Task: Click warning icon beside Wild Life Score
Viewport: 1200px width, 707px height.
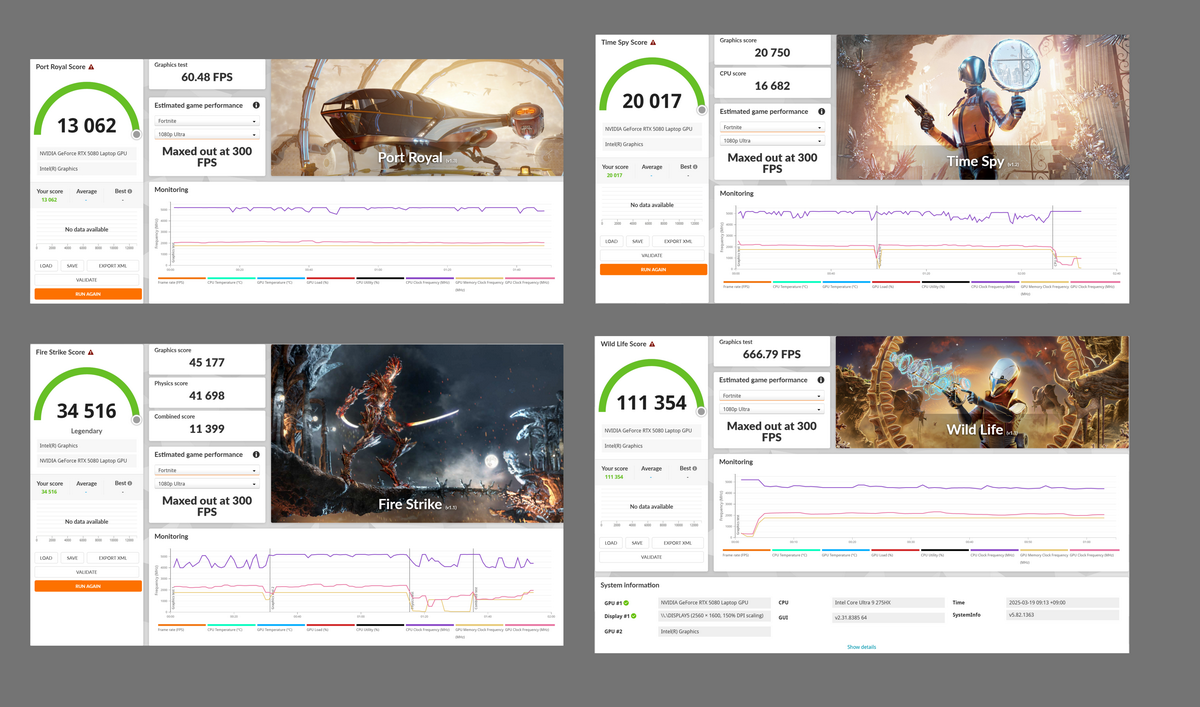Action: click(x=652, y=344)
